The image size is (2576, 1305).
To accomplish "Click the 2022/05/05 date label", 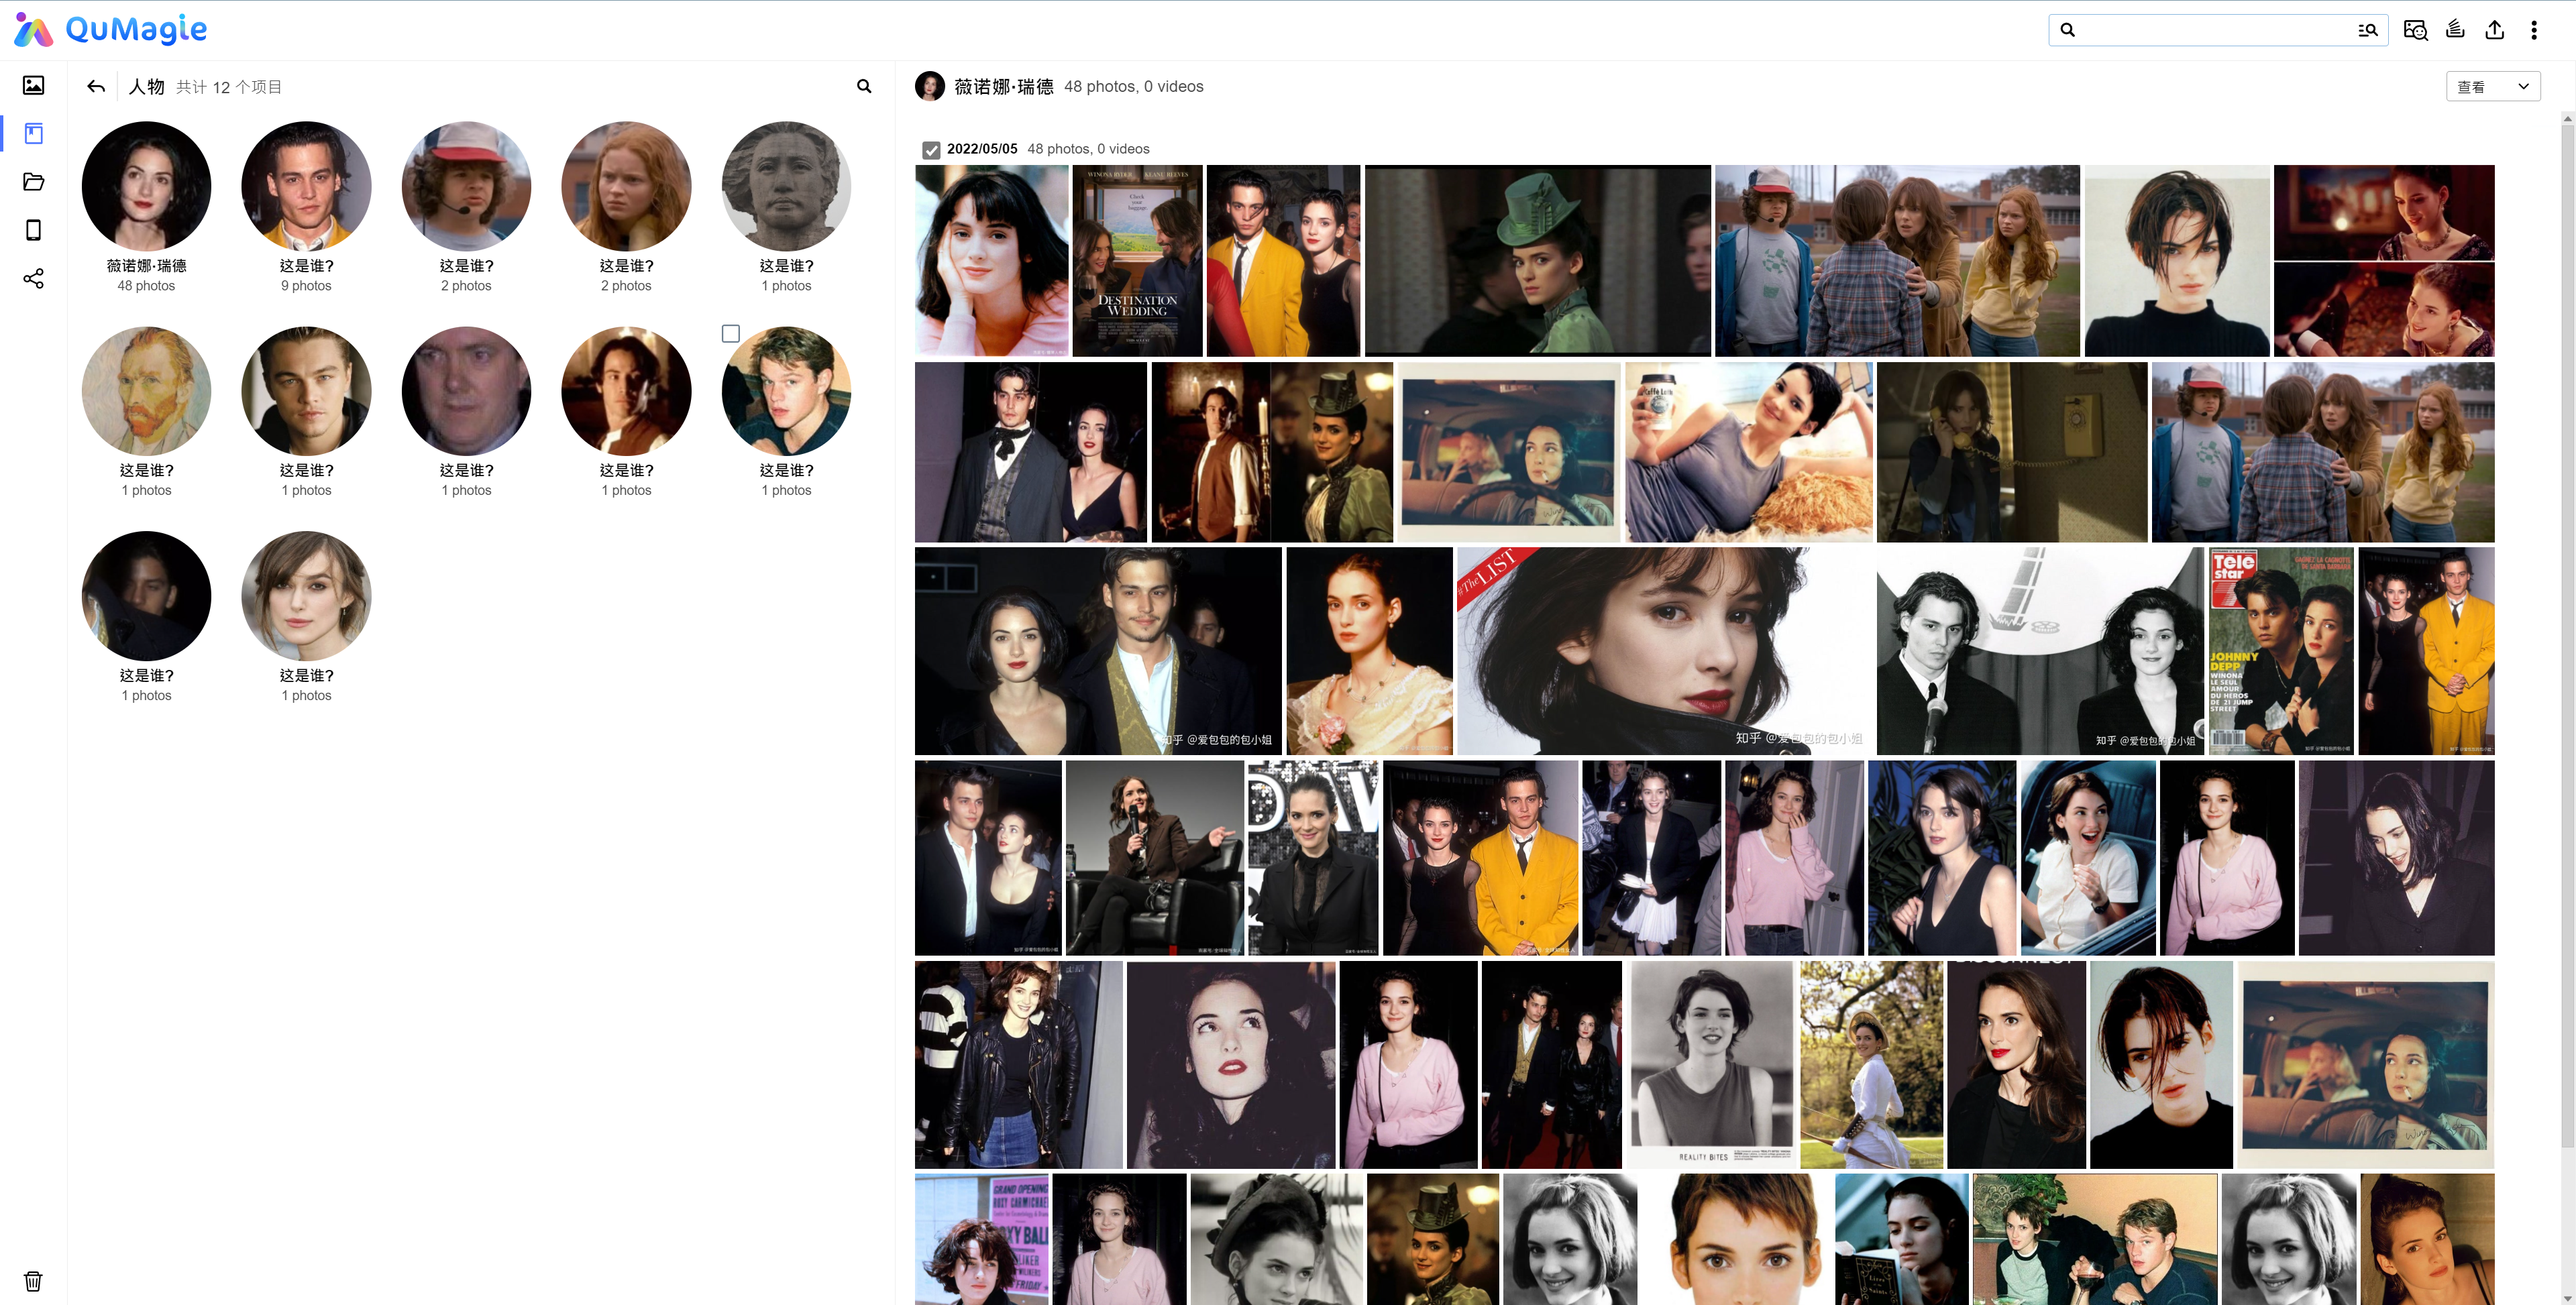I will coord(982,149).
